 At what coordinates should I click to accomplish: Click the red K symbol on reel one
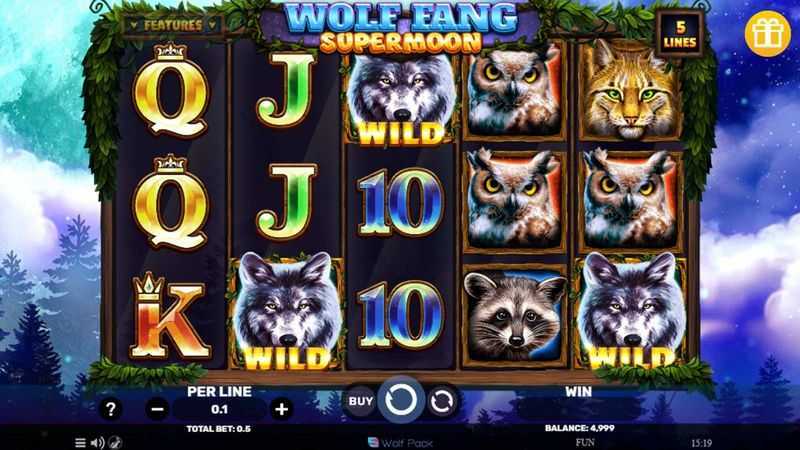[x=170, y=316]
